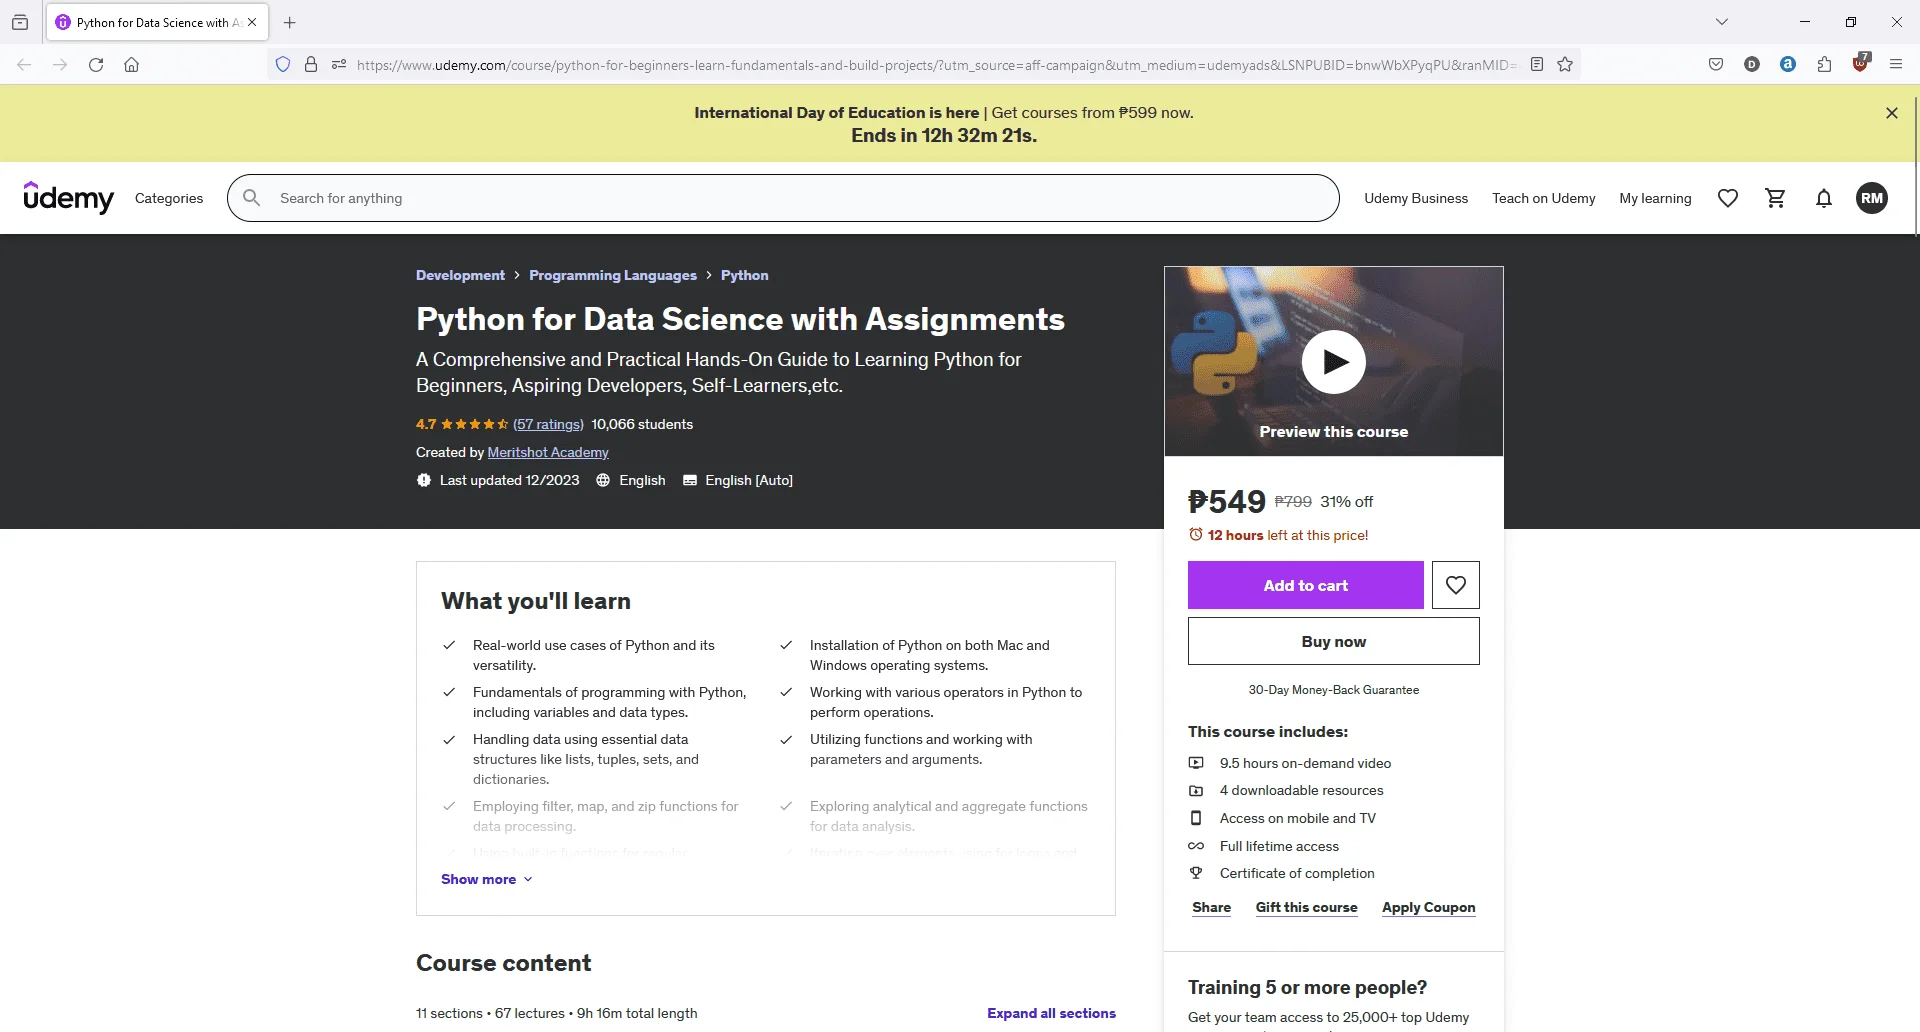Click the Add to cart button

tap(1306, 585)
